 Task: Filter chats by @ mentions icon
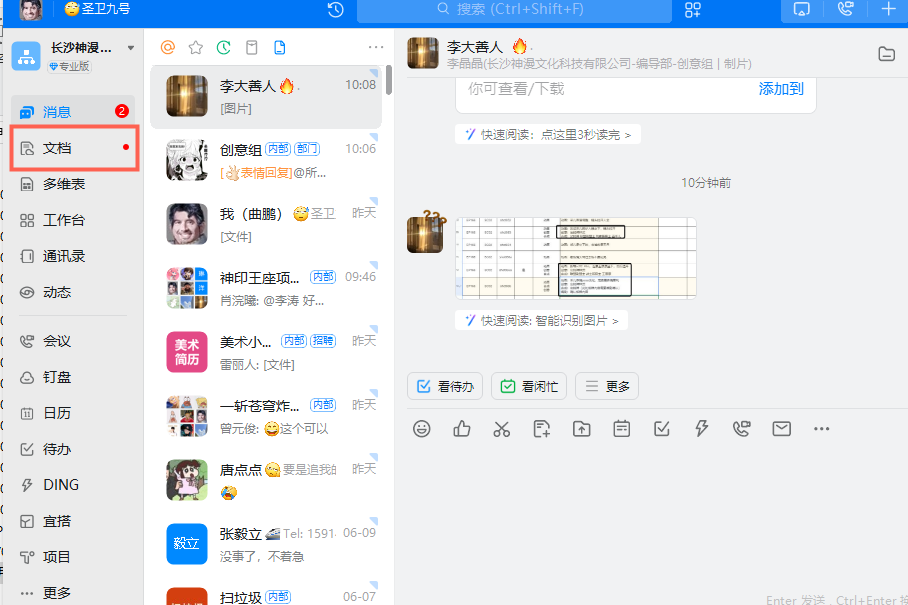(x=168, y=47)
